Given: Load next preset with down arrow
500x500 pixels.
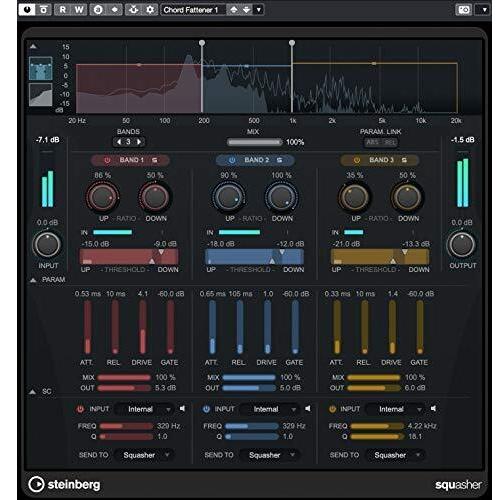Looking at the screenshot, I should click(x=246, y=10).
